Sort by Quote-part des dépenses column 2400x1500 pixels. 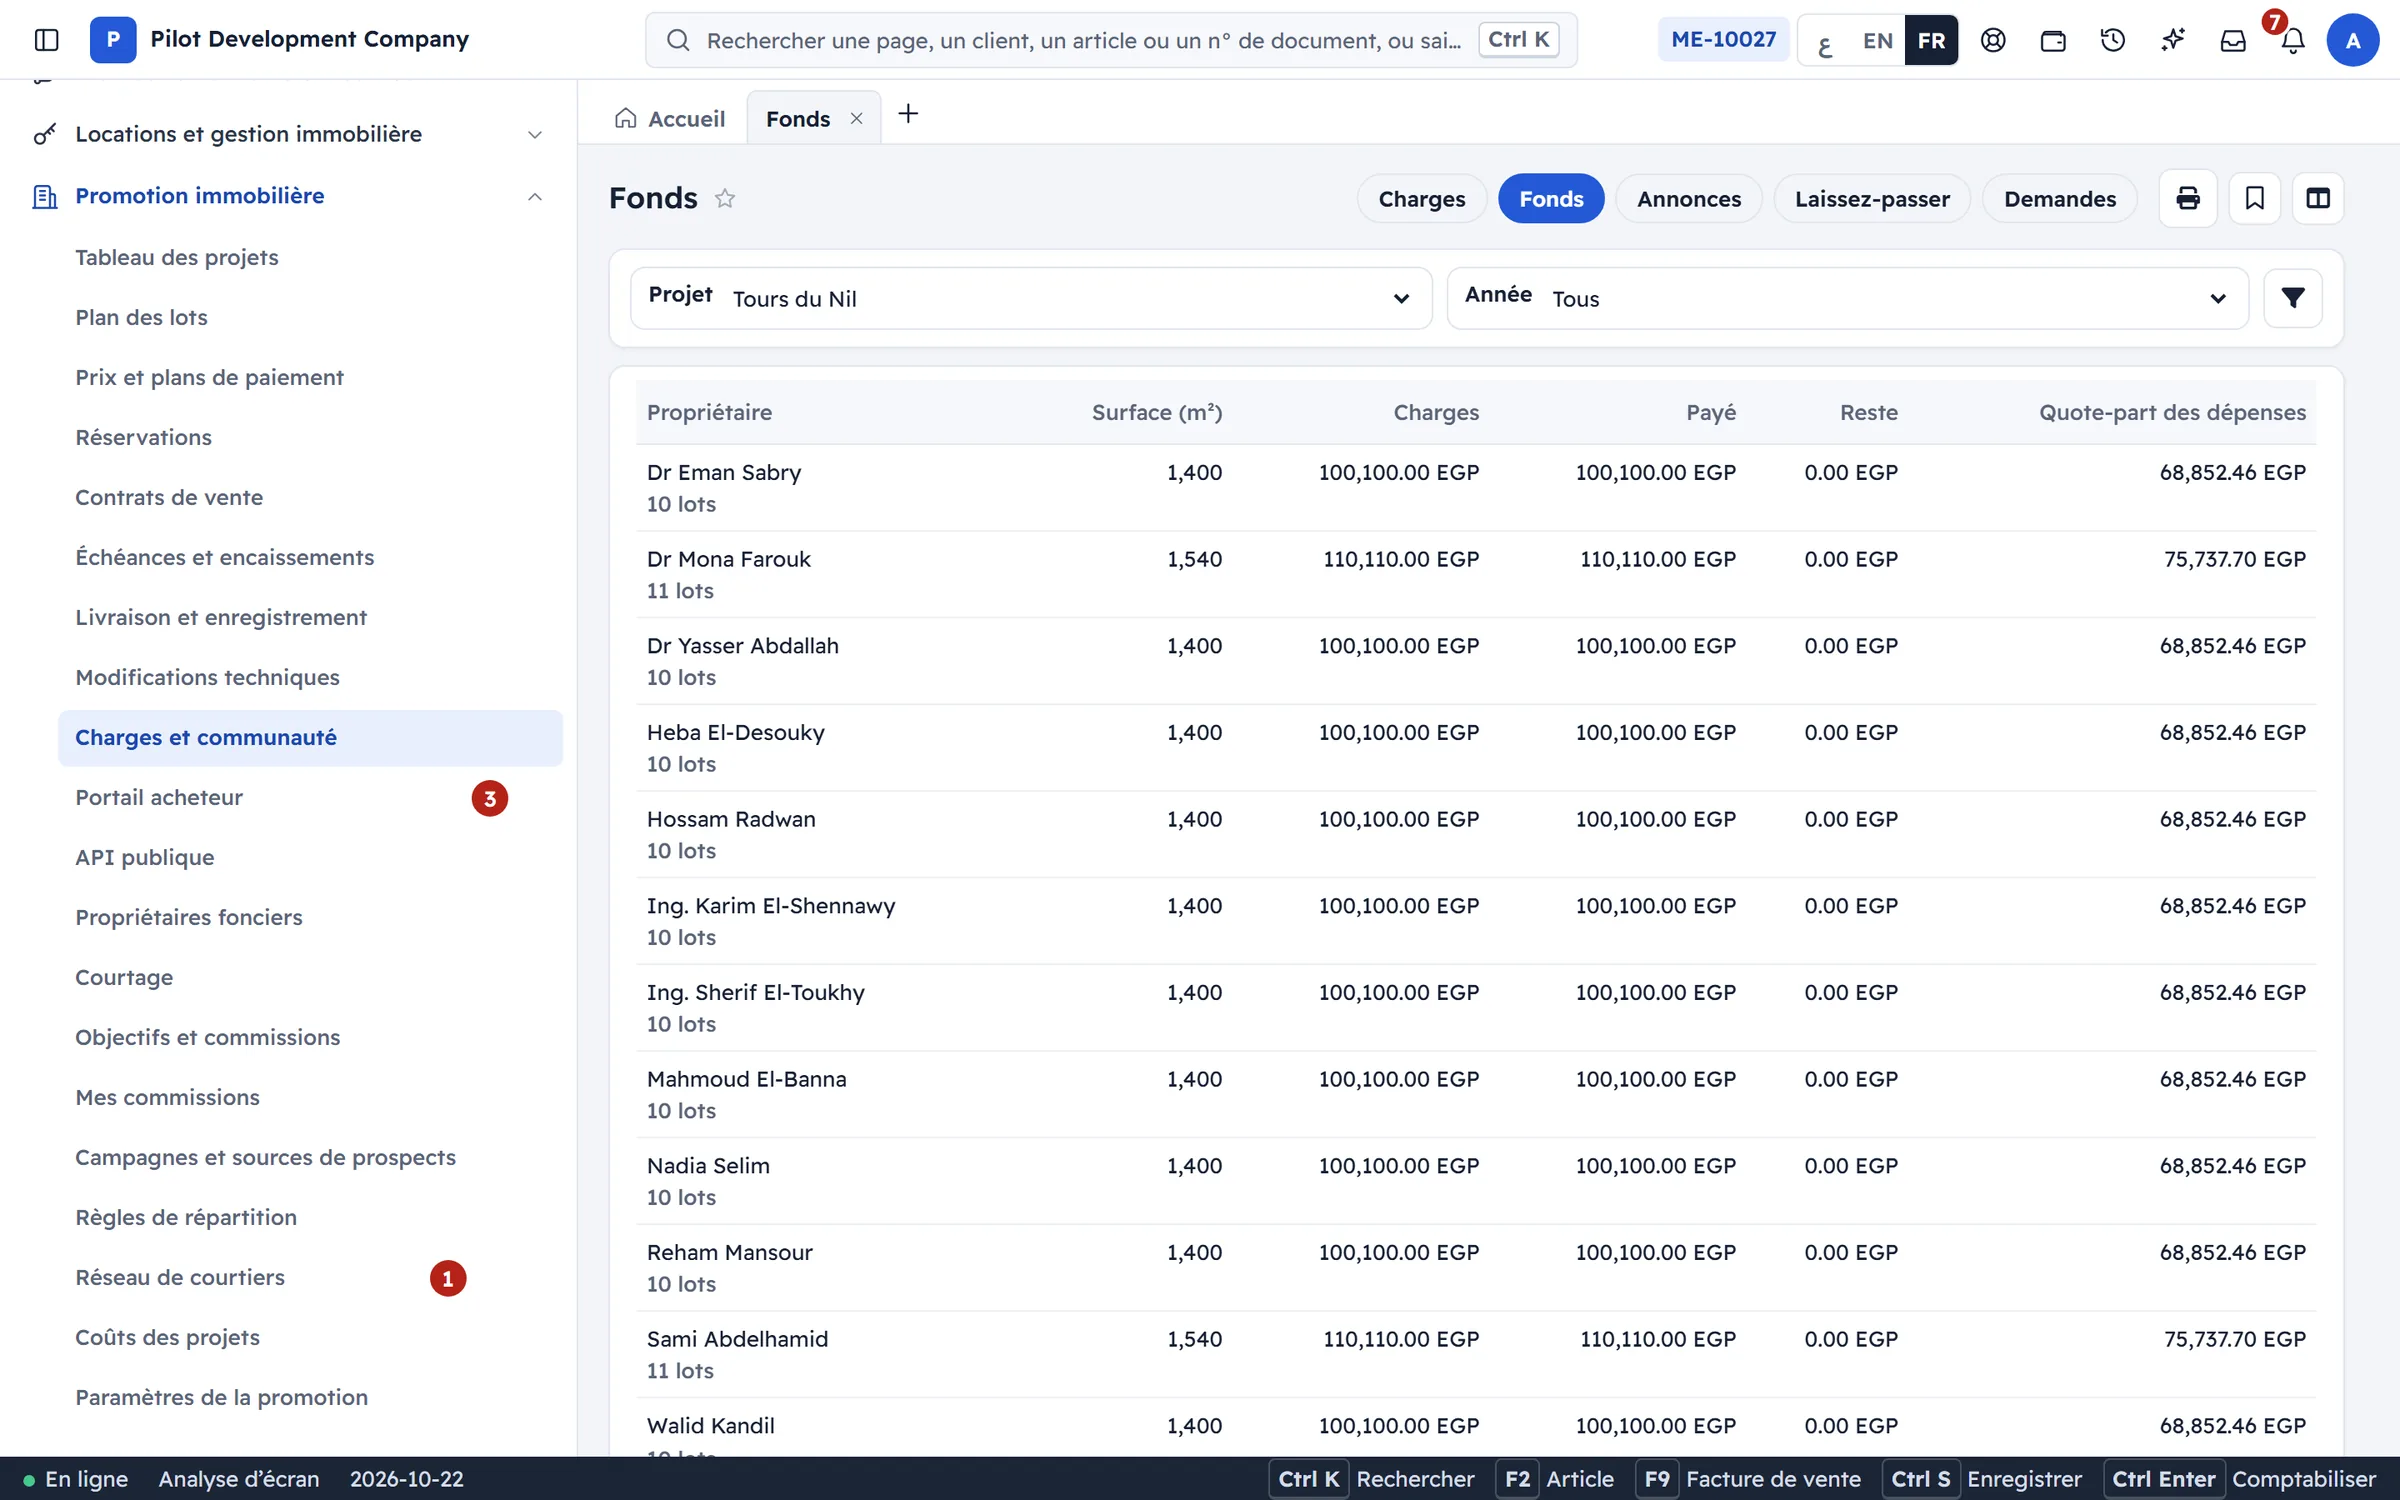tap(2172, 412)
